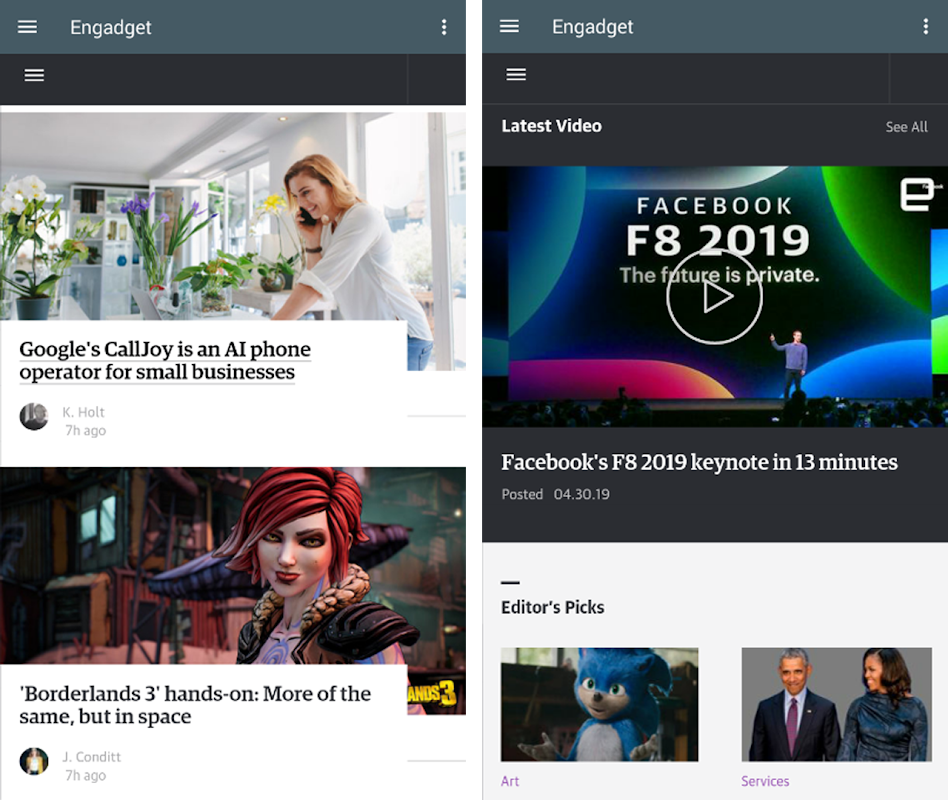Open author J. Conditt's name

point(91,757)
